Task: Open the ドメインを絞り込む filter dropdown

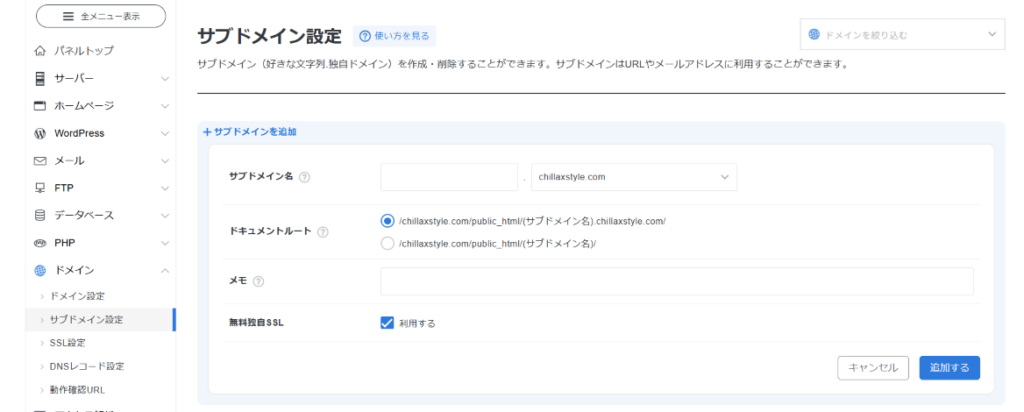Action: [x=901, y=35]
